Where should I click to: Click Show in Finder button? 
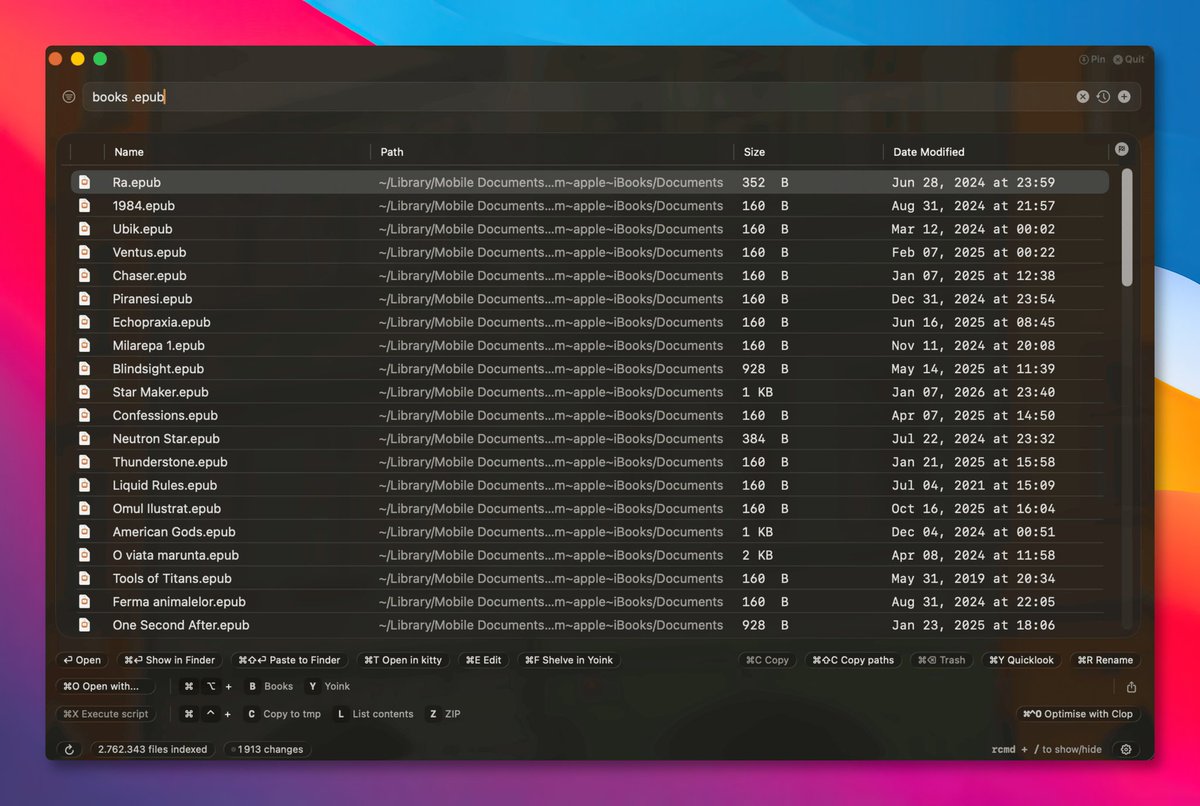click(x=170, y=660)
